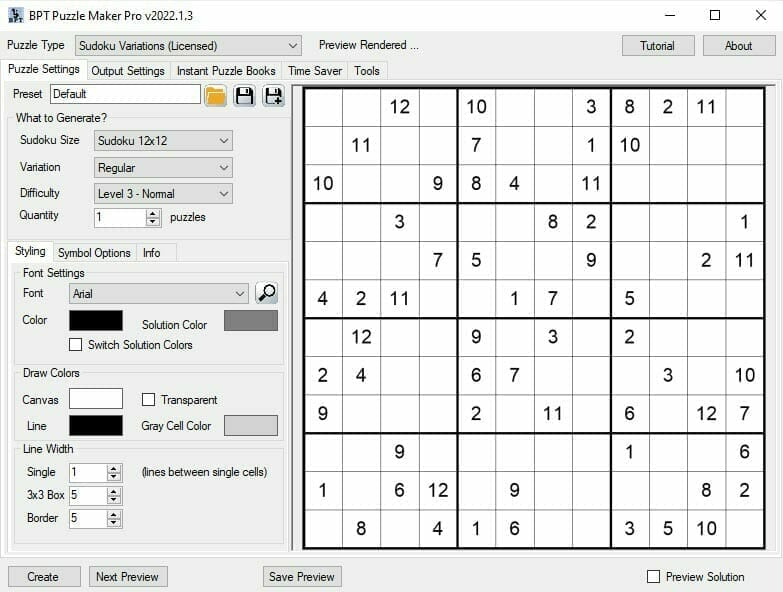Pick the black Line color swatch

(x=96, y=426)
